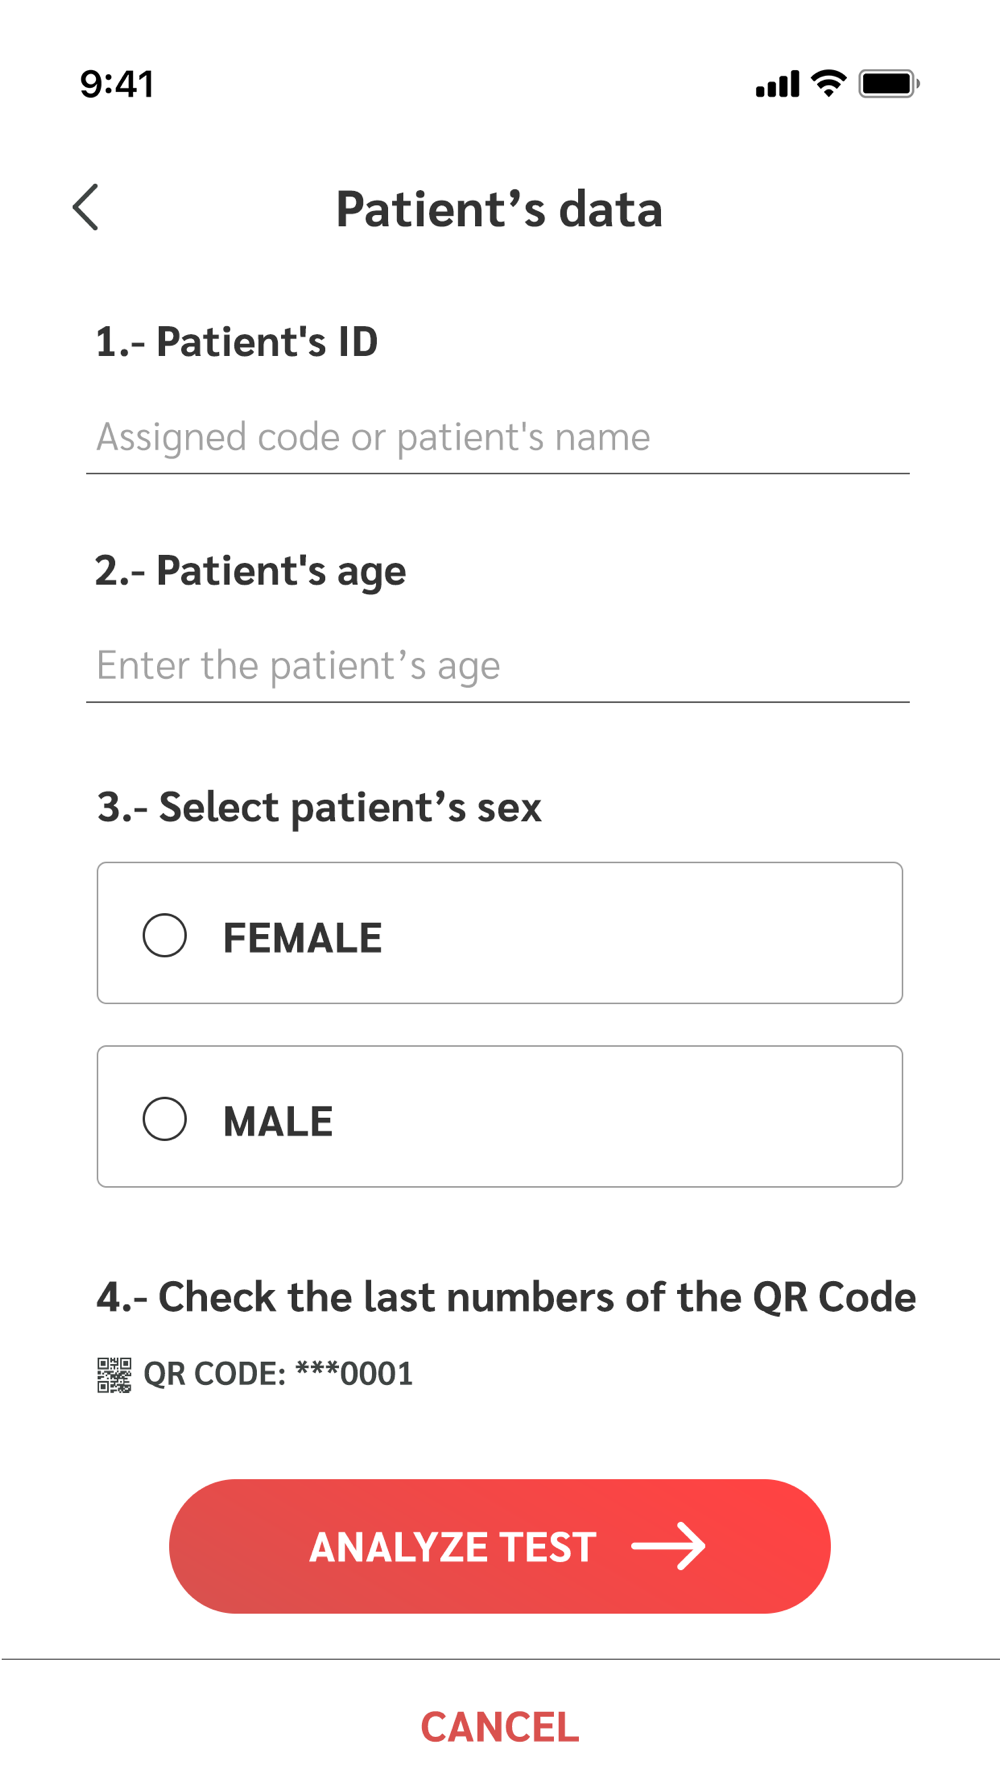Tap the battery status icon
The height and width of the screenshot is (1778, 1000).
888,84
